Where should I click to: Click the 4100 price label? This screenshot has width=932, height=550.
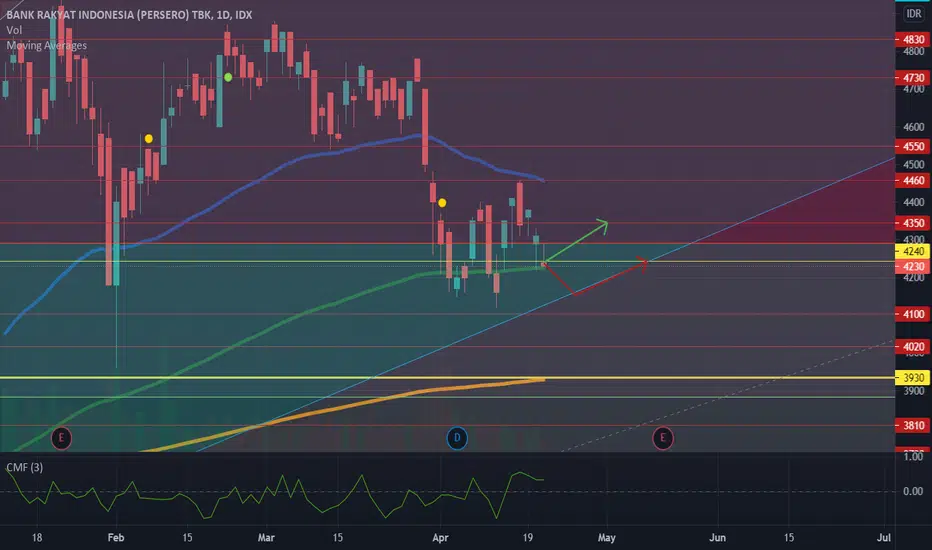coord(913,314)
